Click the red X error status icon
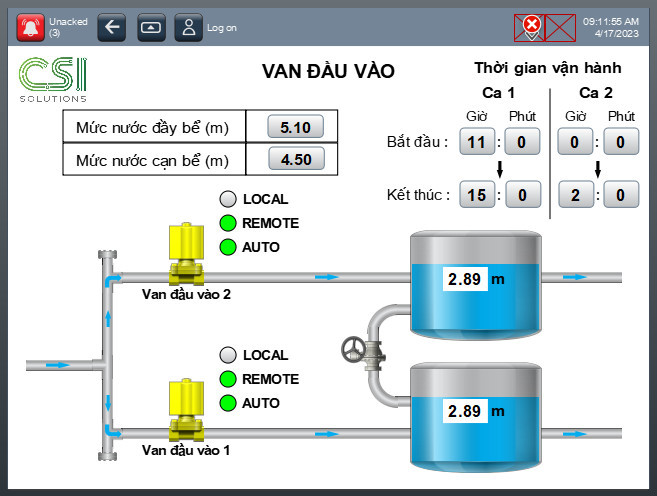Viewport: 657px width, 496px height. coord(530,27)
